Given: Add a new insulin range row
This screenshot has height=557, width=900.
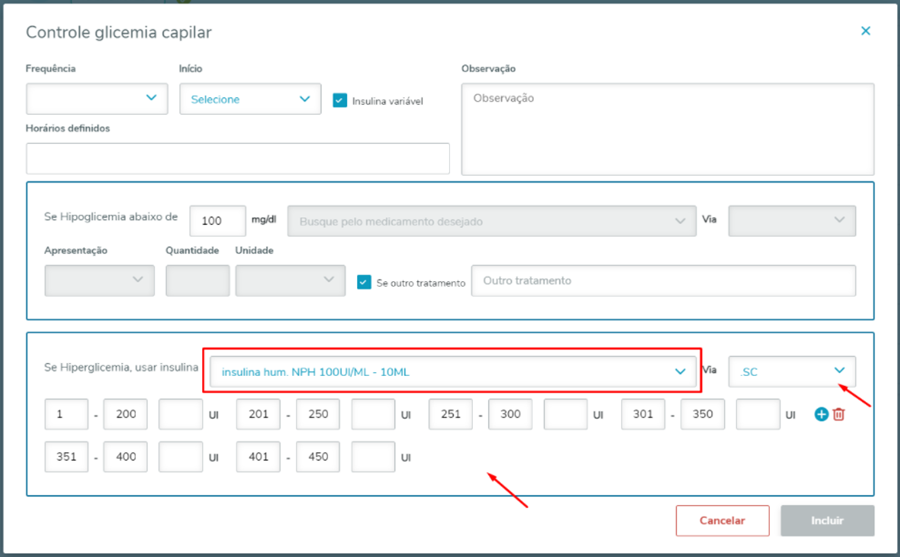Looking at the screenshot, I should tap(821, 414).
